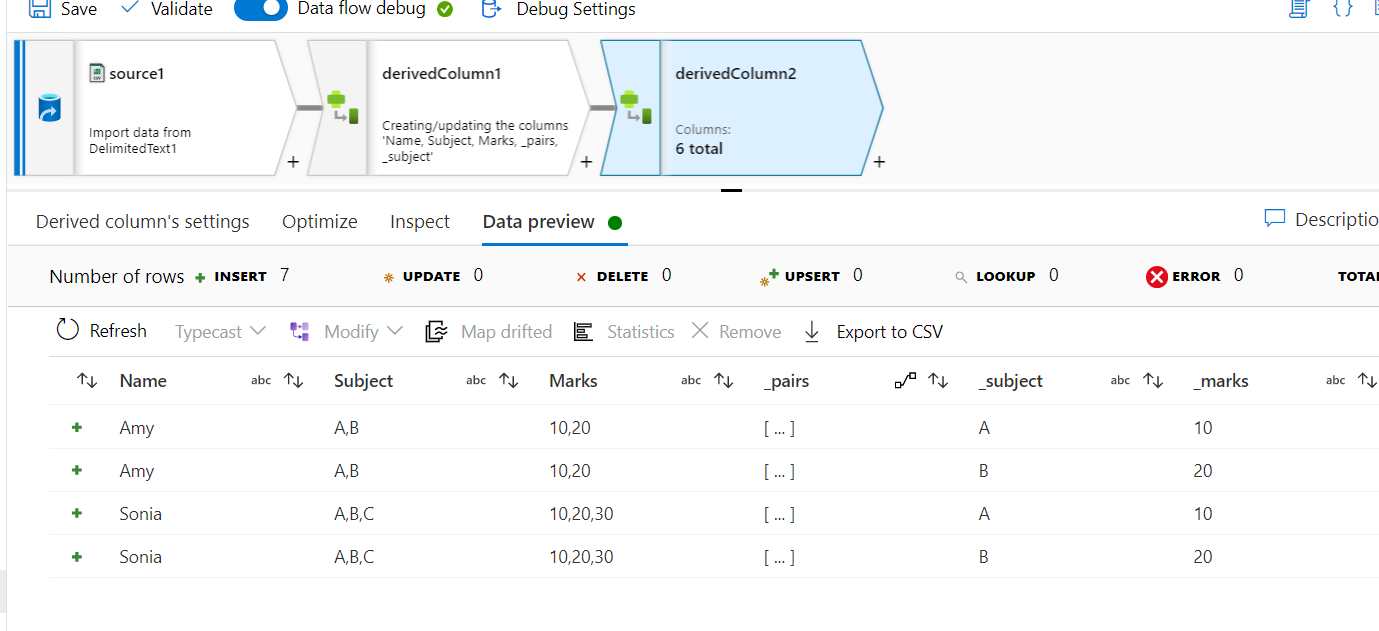This screenshot has height=631, width=1379.
Task: Open the Modify dropdown menu
Action: coord(346,332)
